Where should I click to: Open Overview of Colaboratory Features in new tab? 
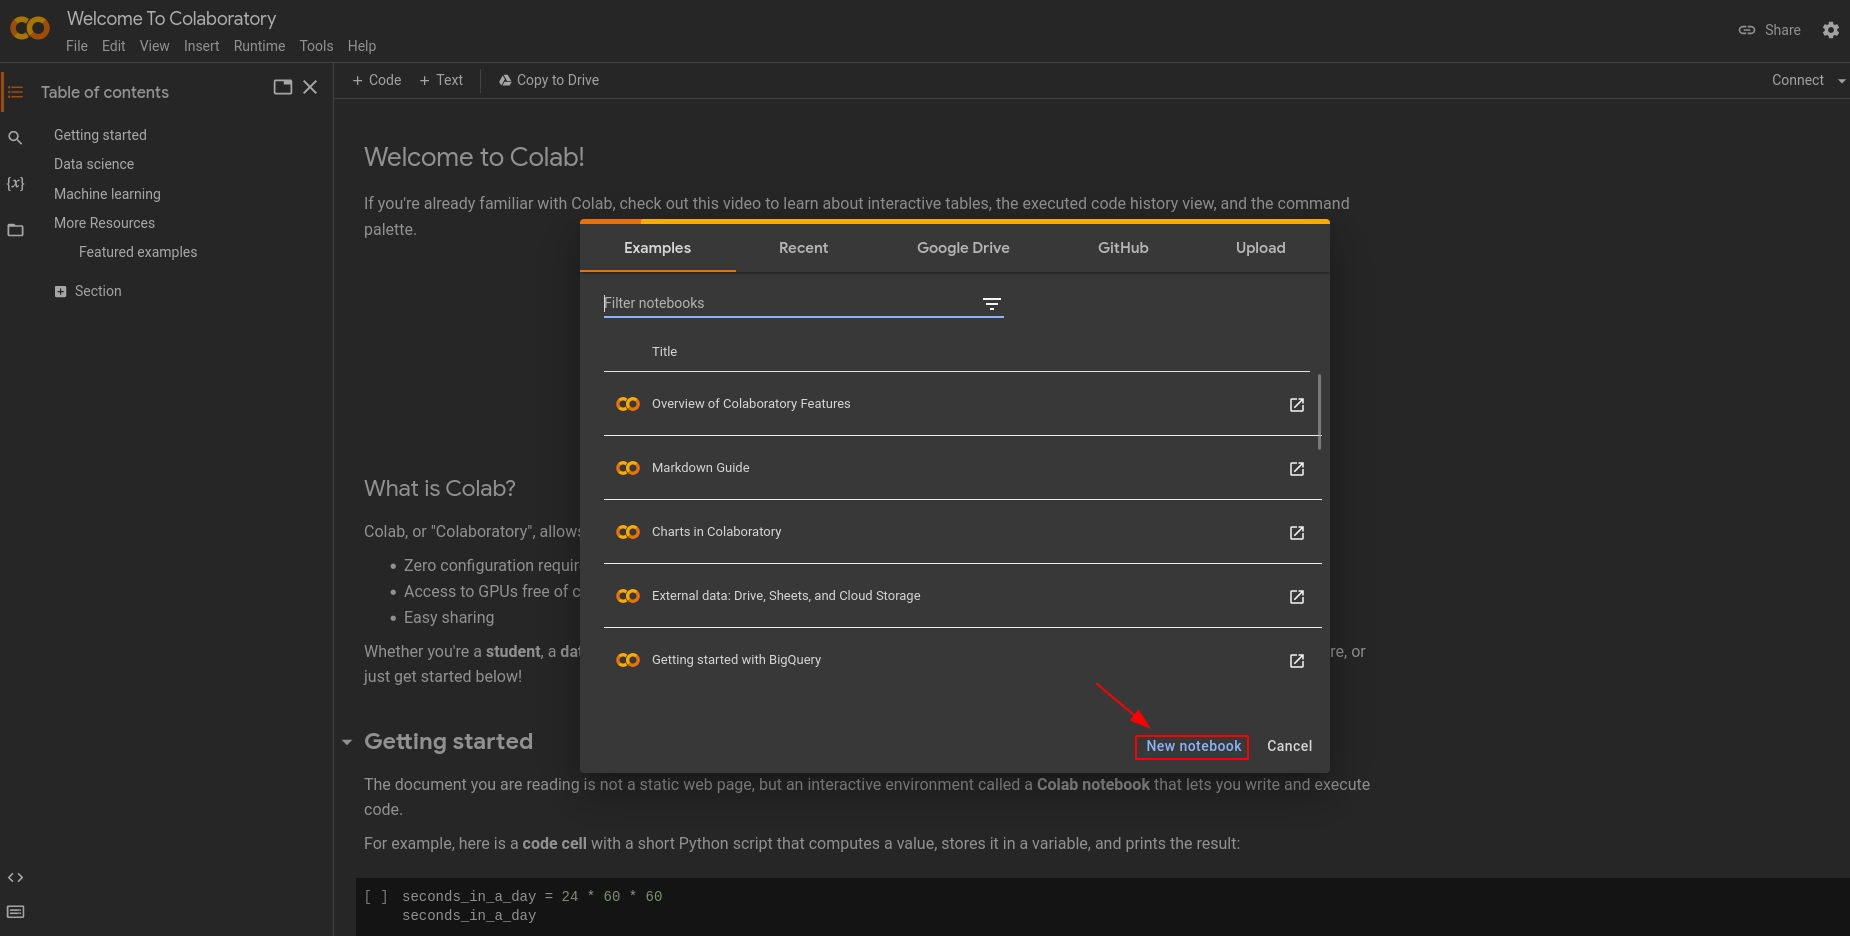1297,405
